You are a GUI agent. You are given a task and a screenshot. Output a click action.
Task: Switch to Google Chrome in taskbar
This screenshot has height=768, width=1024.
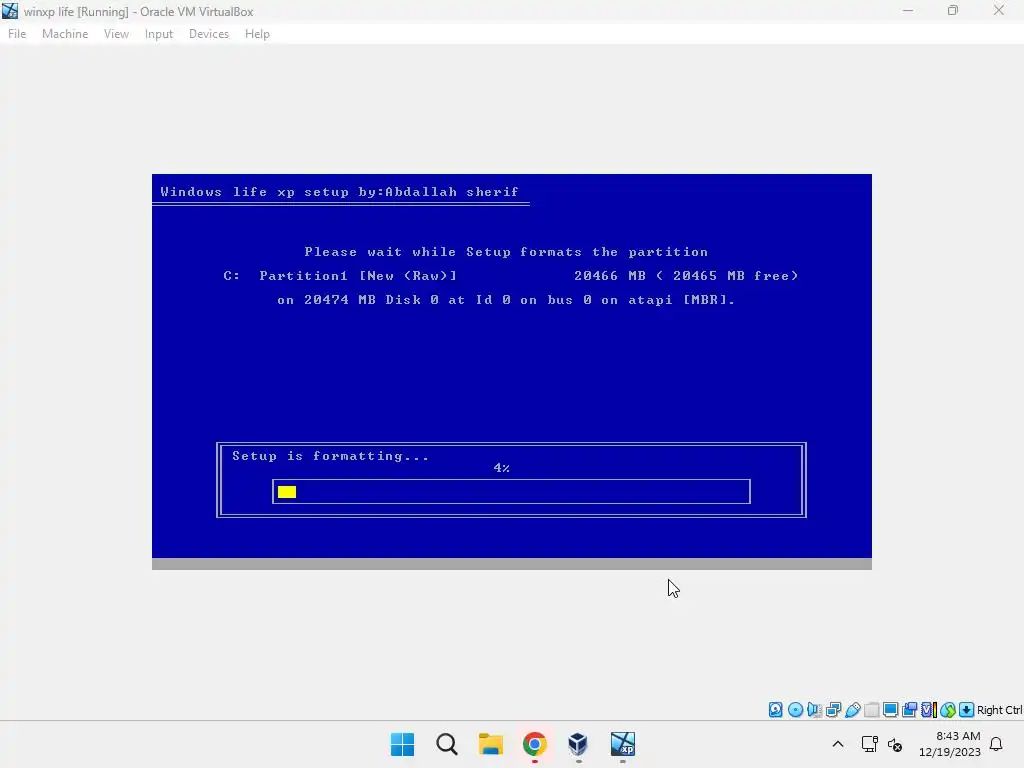tap(534, 744)
